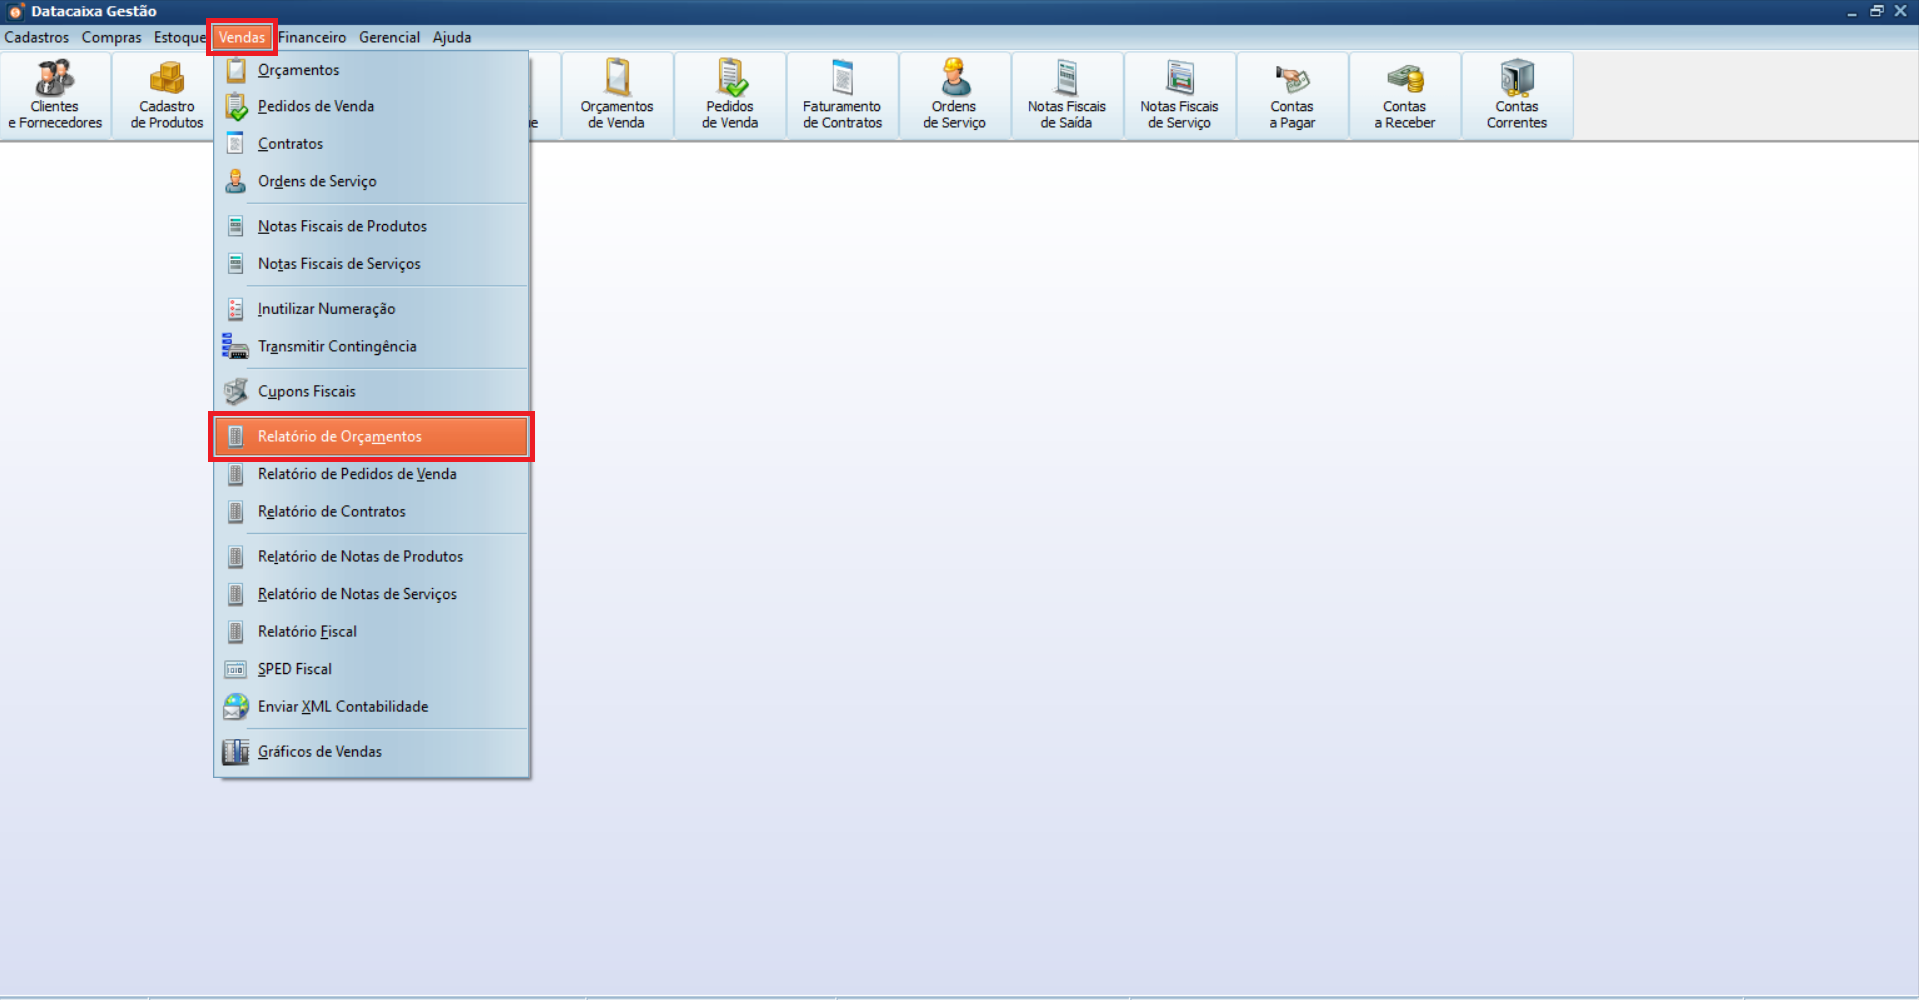The height and width of the screenshot is (1000, 1919).
Task: Click Contas a Pagar toolbar icon
Action: (1291, 95)
